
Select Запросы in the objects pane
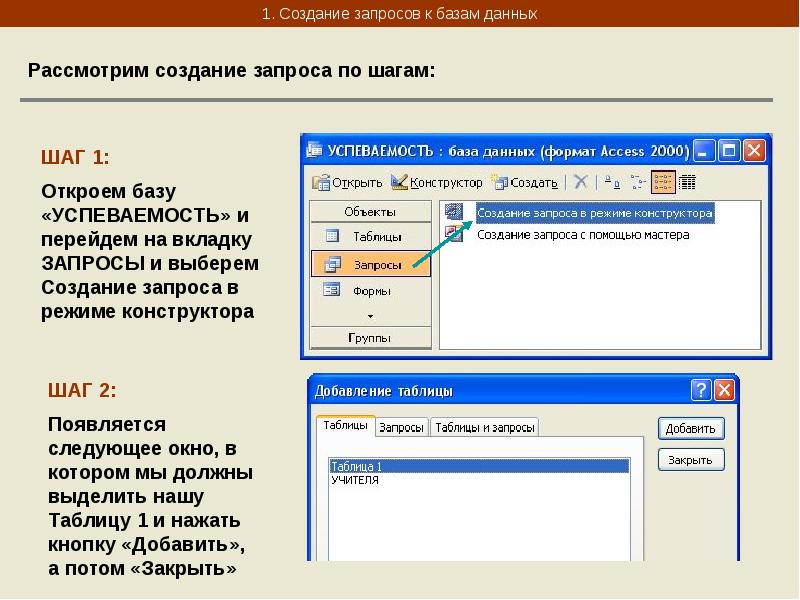tap(371, 264)
